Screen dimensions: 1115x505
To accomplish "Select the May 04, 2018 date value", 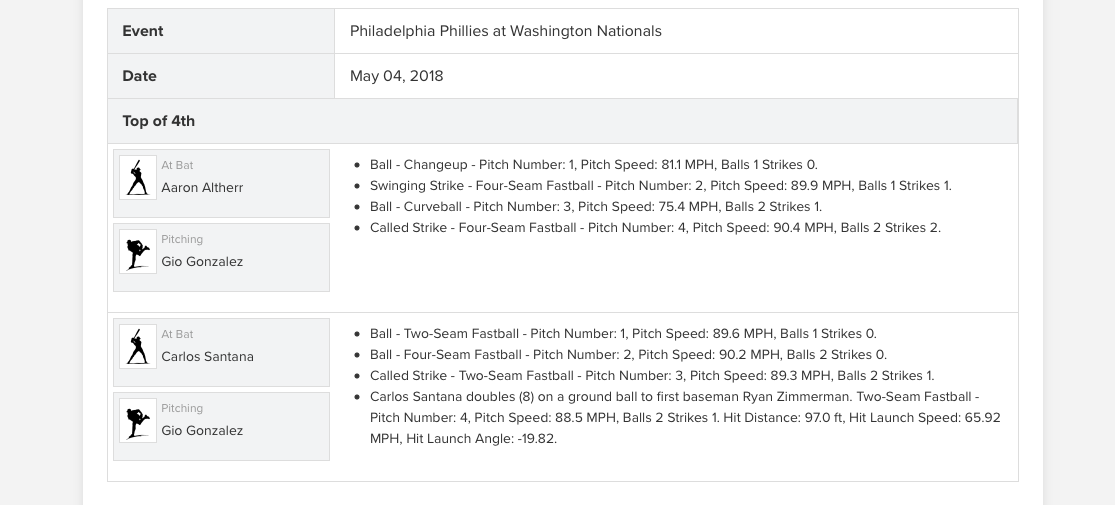I will [396, 76].
